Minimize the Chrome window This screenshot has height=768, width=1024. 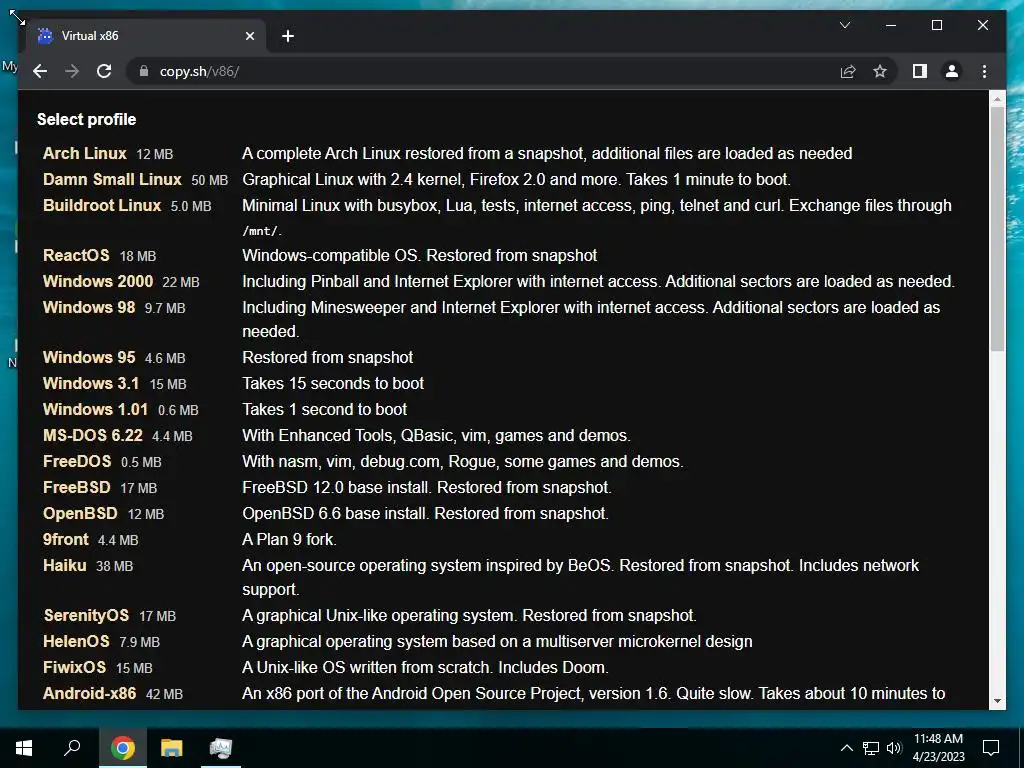click(x=891, y=25)
